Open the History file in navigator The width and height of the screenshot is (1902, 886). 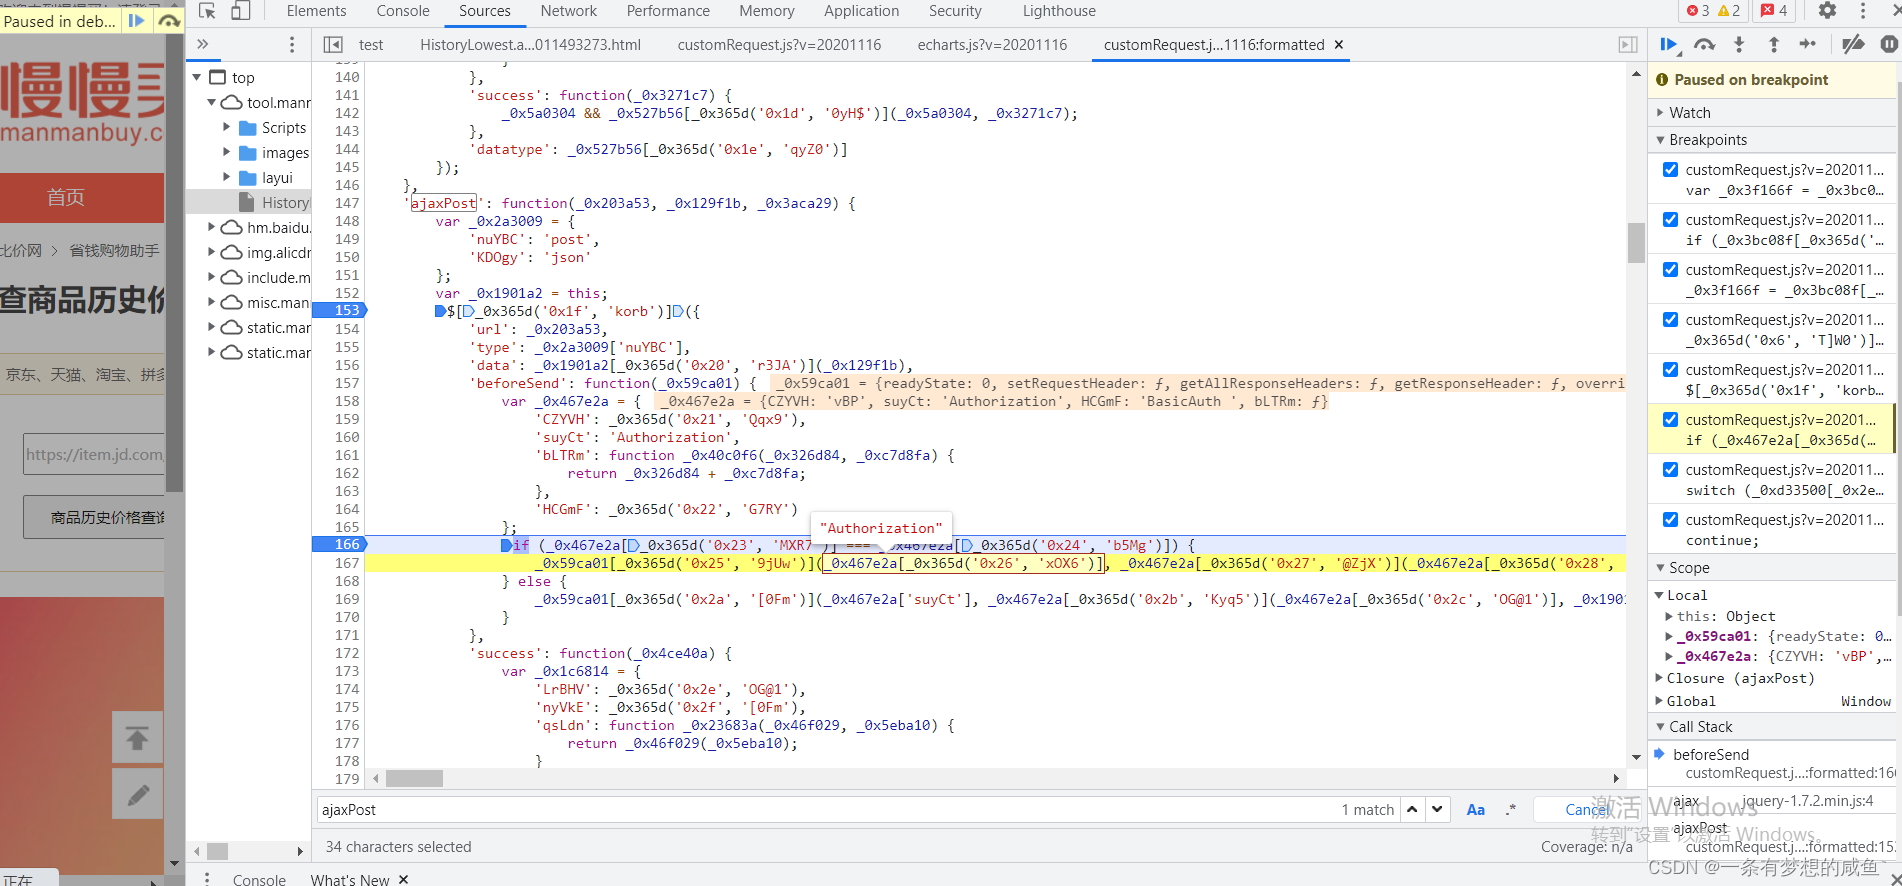[x=285, y=202]
